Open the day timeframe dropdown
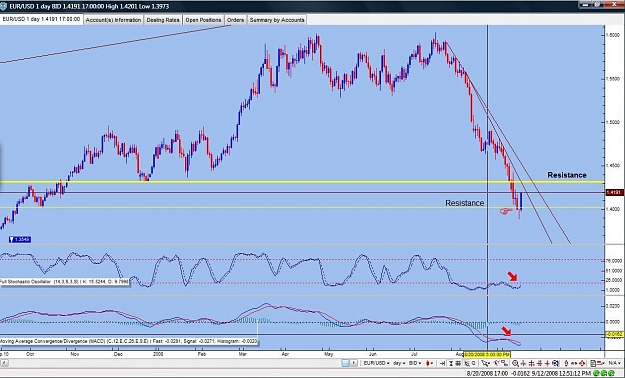Screen dimensions: 625x378 pos(399,363)
